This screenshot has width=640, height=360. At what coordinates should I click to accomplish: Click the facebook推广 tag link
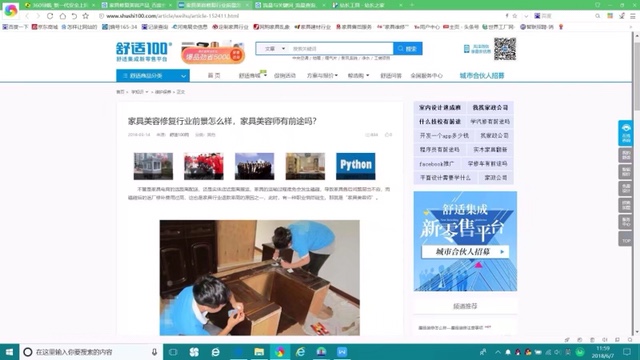point(436,164)
